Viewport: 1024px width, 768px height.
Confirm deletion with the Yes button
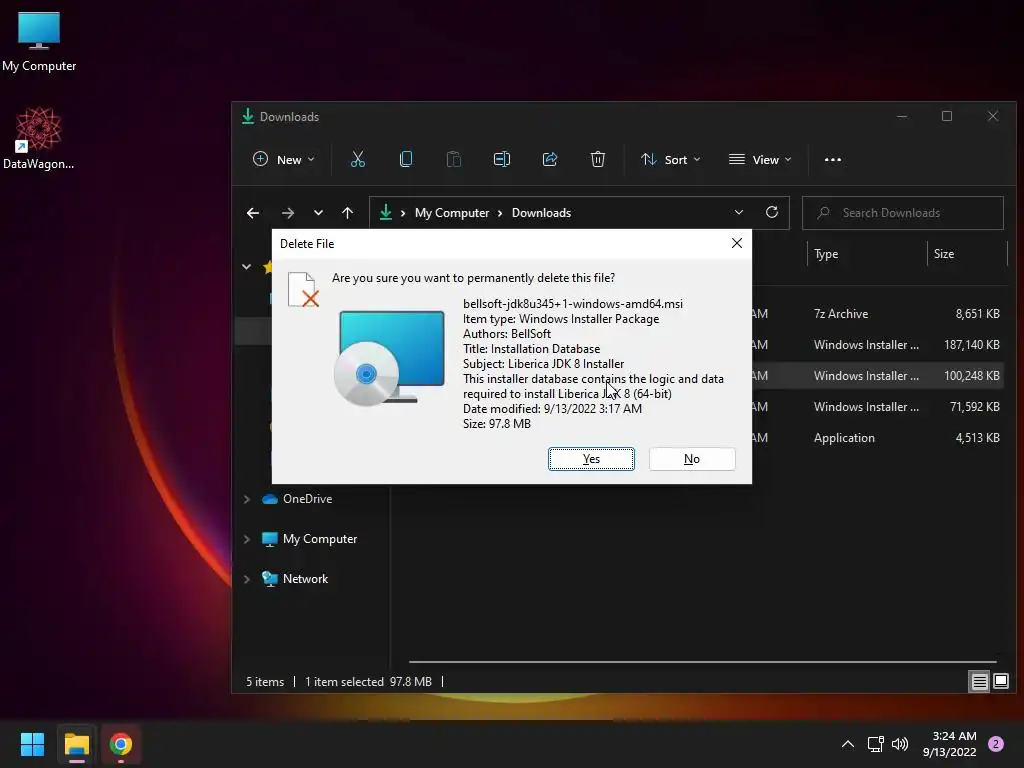pyautogui.click(x=591, y=458)
